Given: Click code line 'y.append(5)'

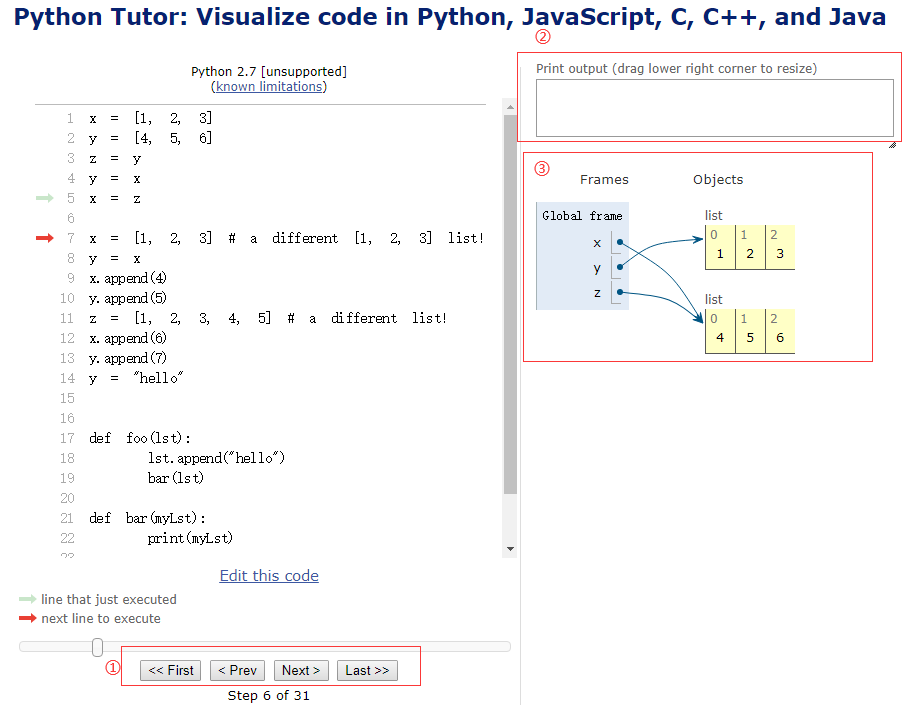Looking at the screenshot, I should click(128, 298).
